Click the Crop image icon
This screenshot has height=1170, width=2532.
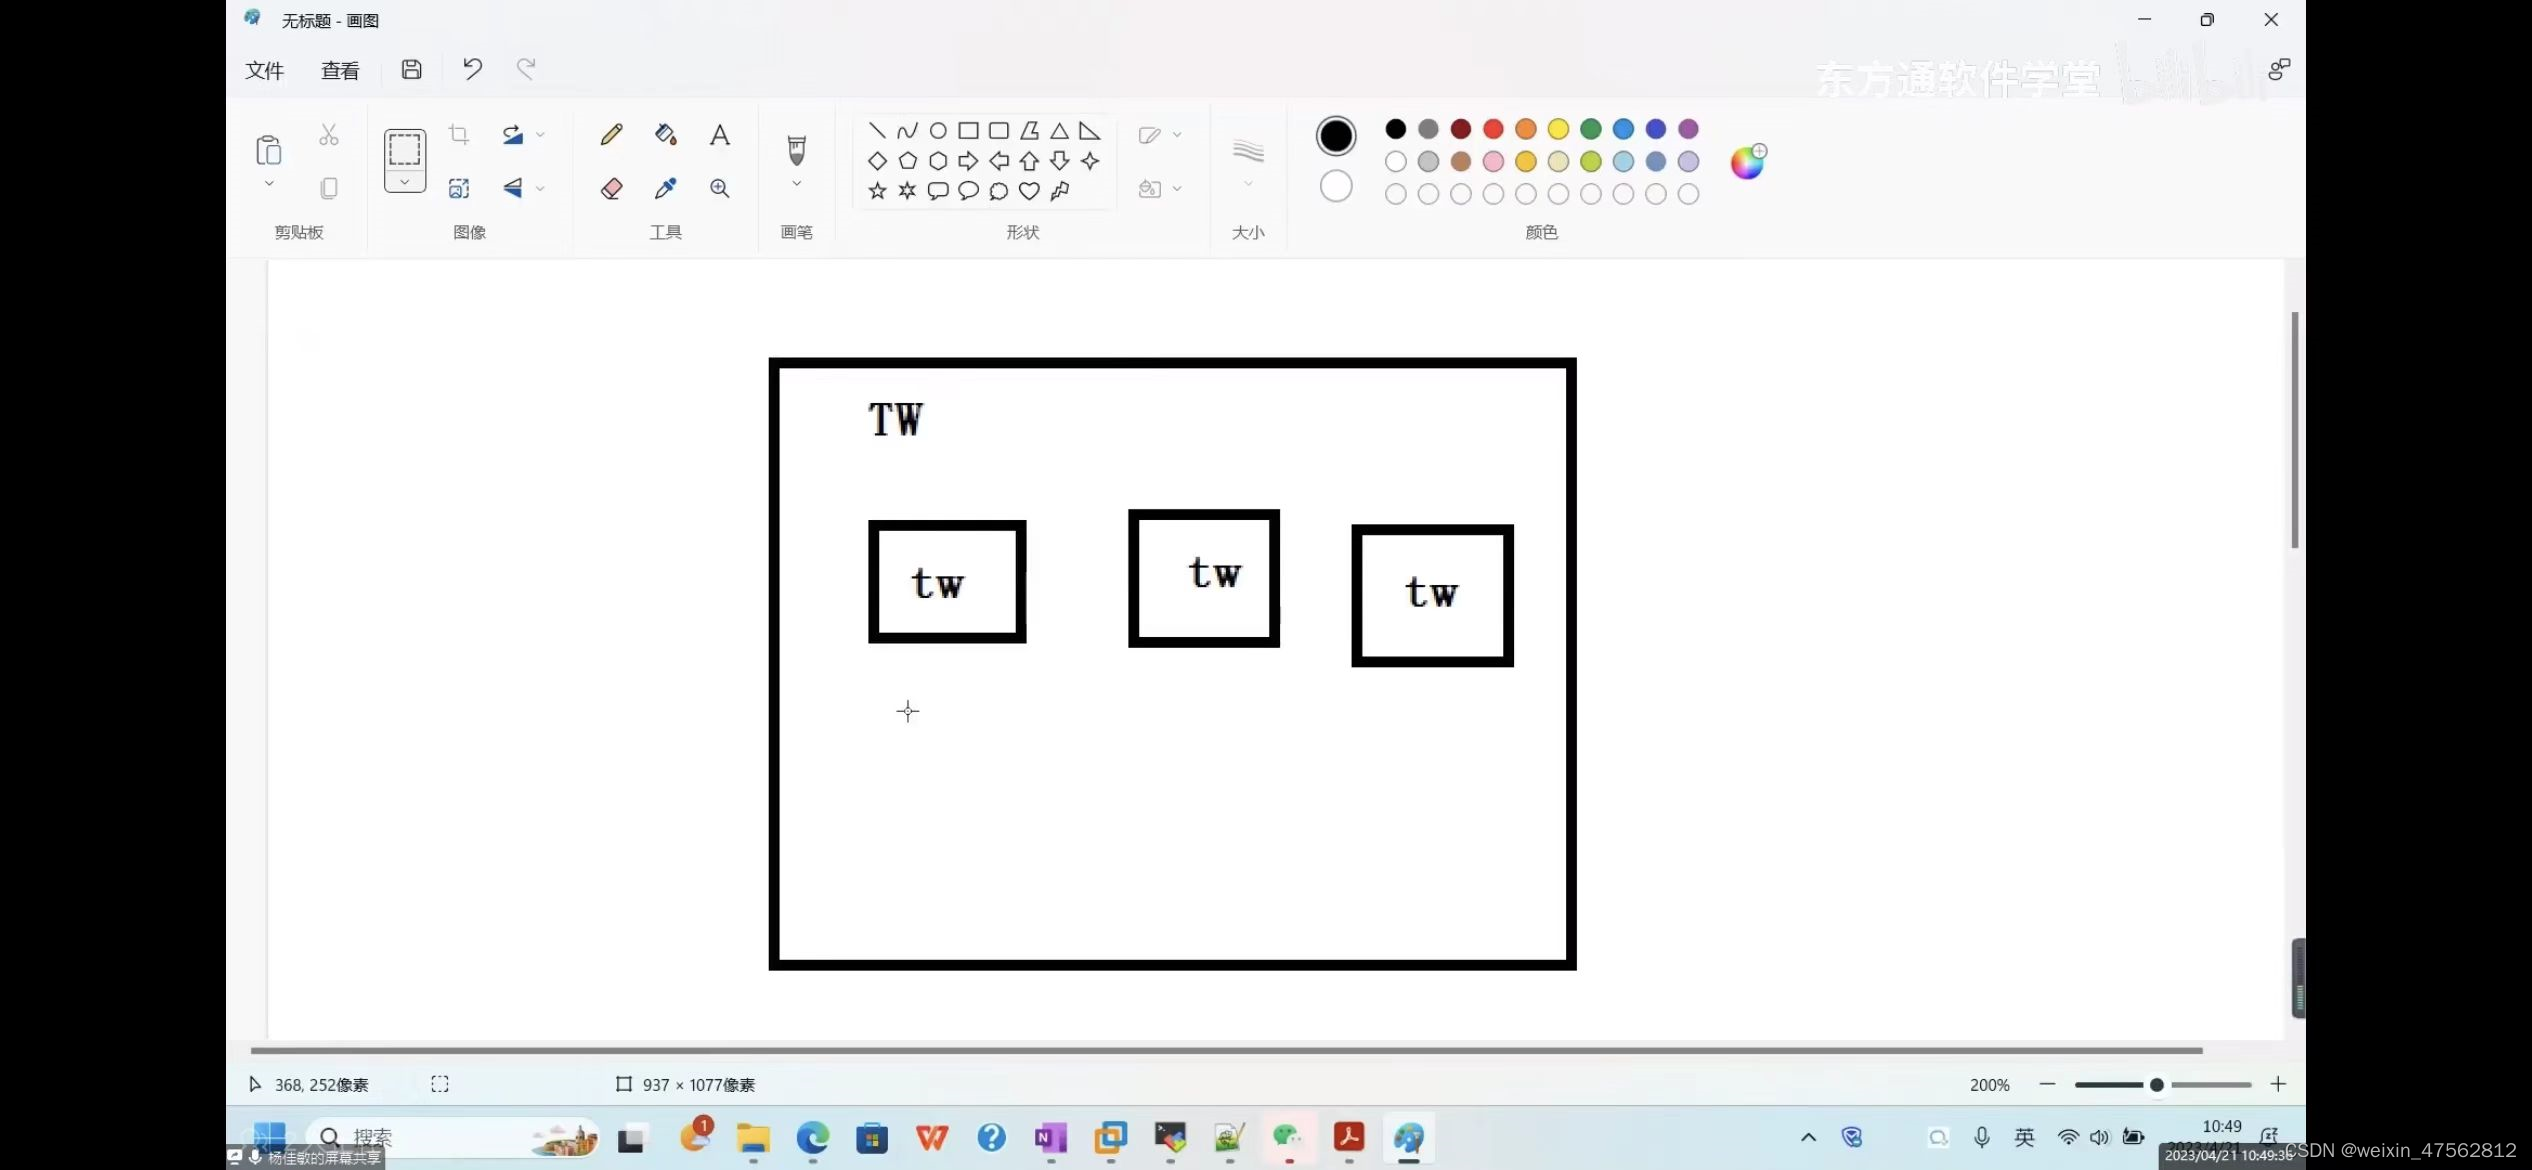coord(459,134)
